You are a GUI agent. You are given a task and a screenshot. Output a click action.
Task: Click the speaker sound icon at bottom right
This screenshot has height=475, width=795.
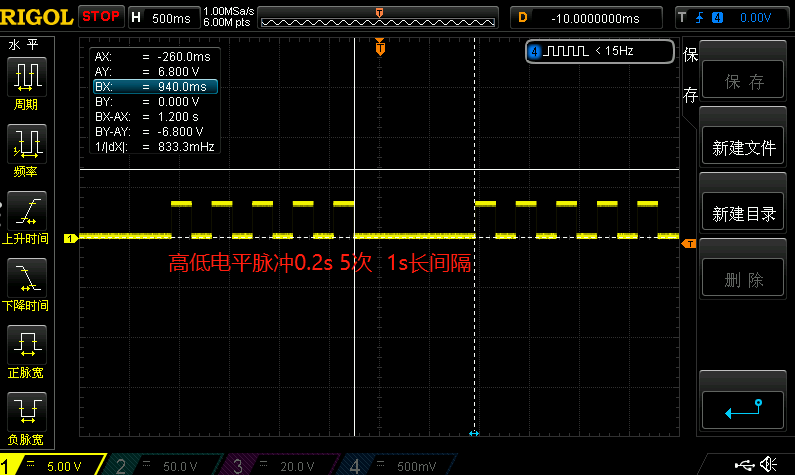coord(772,463)
